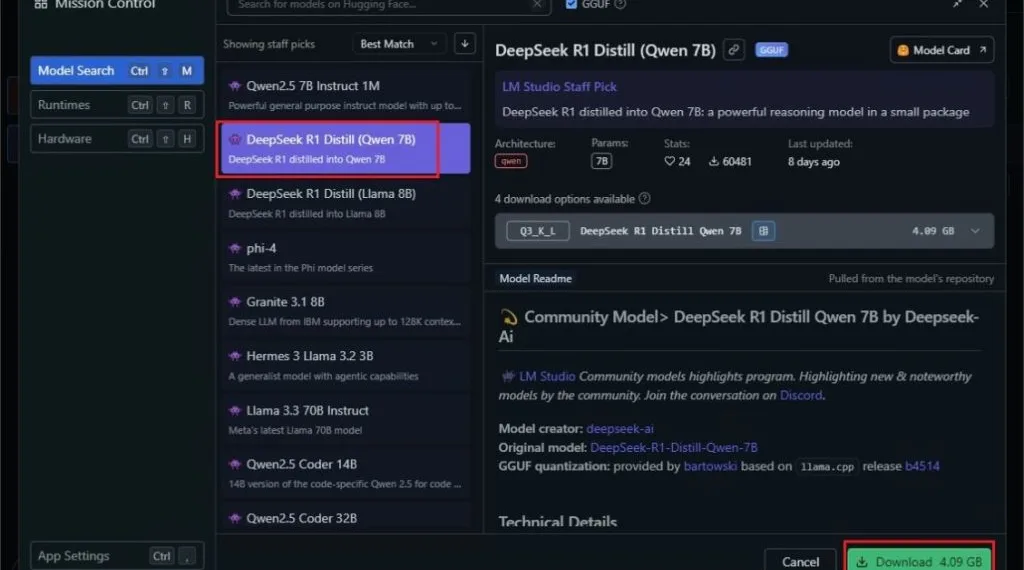Select DeepSeek R1 Distill (Llama 8B) model
The image size is (1024, 570).
point(345,203)
